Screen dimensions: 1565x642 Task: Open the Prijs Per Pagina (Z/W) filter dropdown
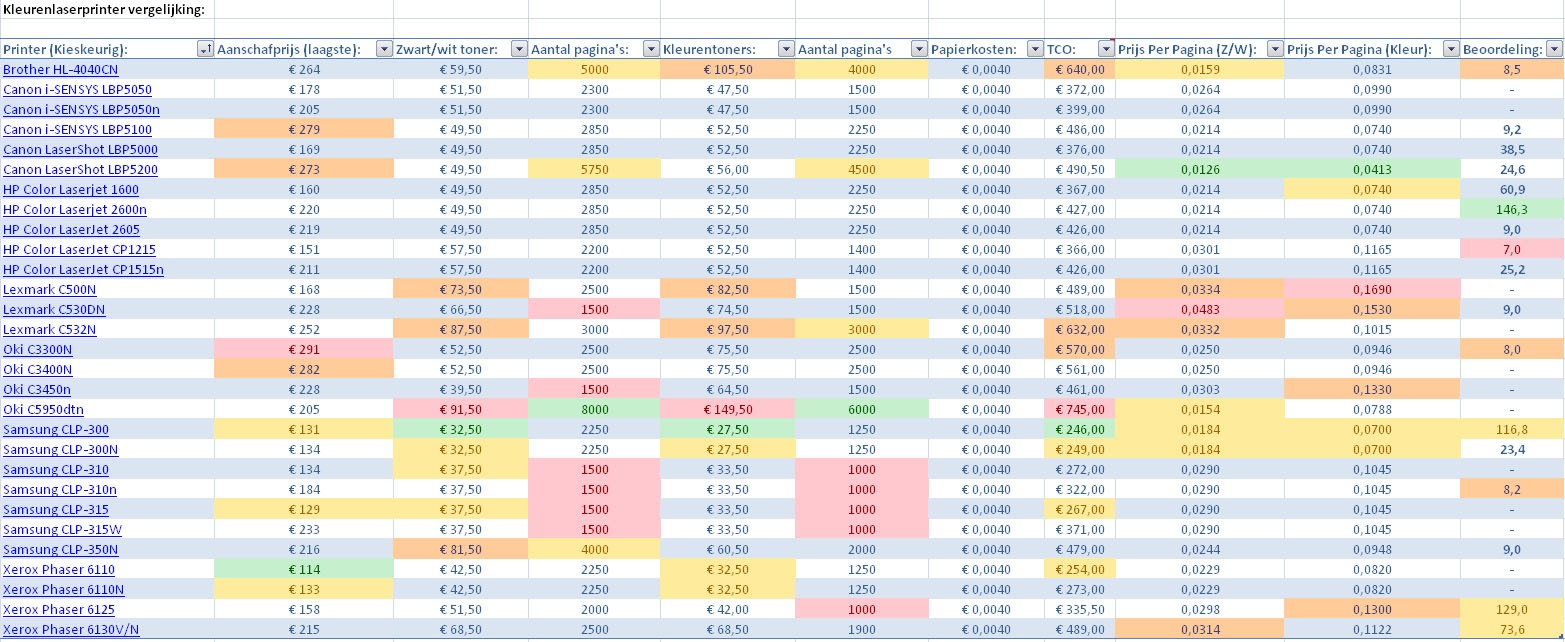pyautogui.click(x=1275, y=49)
